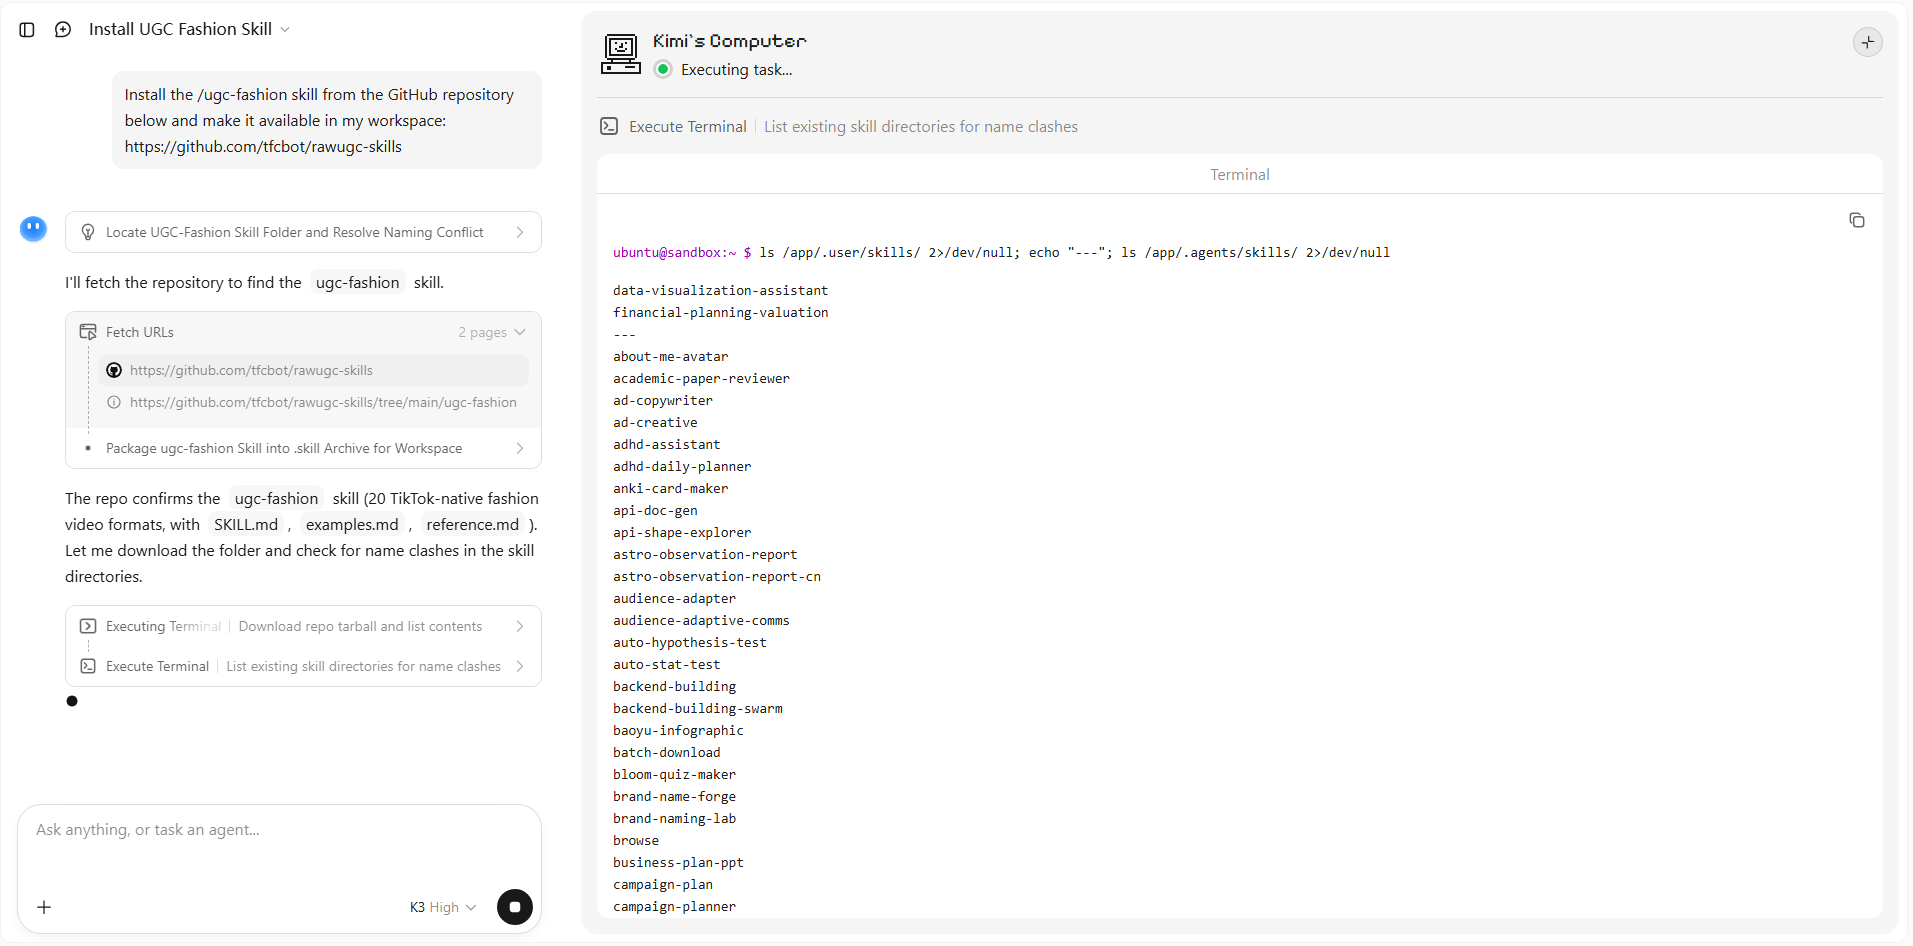Viewport: 1913px width, 946px height.
Task: Click the Kimi's Computer monitor icon
Action: coord(621,54)
